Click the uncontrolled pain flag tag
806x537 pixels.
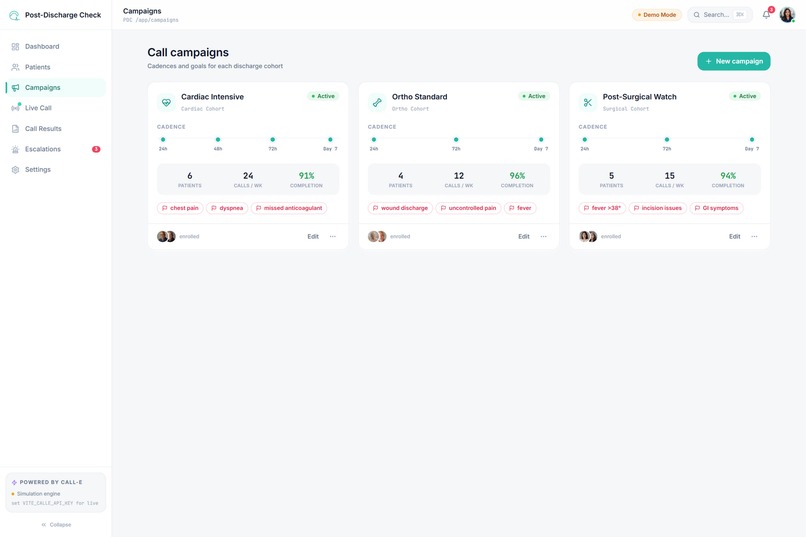pyautogui.click(x=468, y=208)
